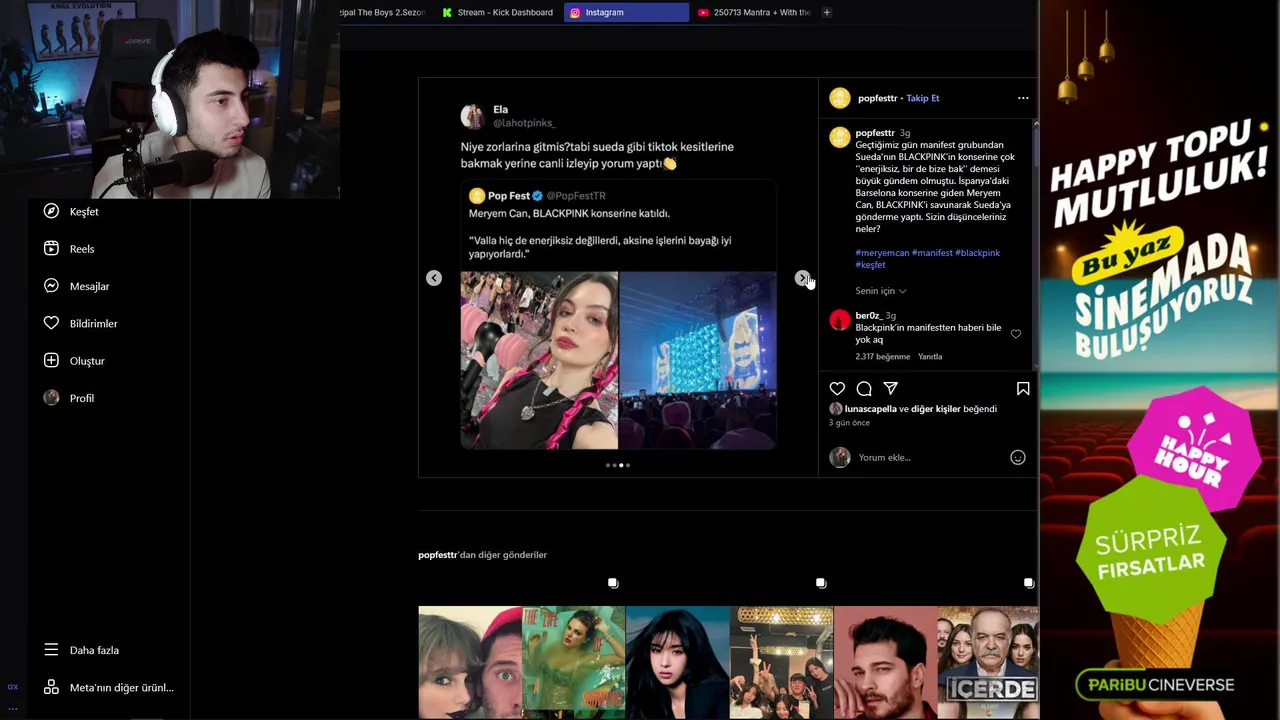
Task: Switch to the 250713 Mantra YouTube tab
Action: coord(754,12)
